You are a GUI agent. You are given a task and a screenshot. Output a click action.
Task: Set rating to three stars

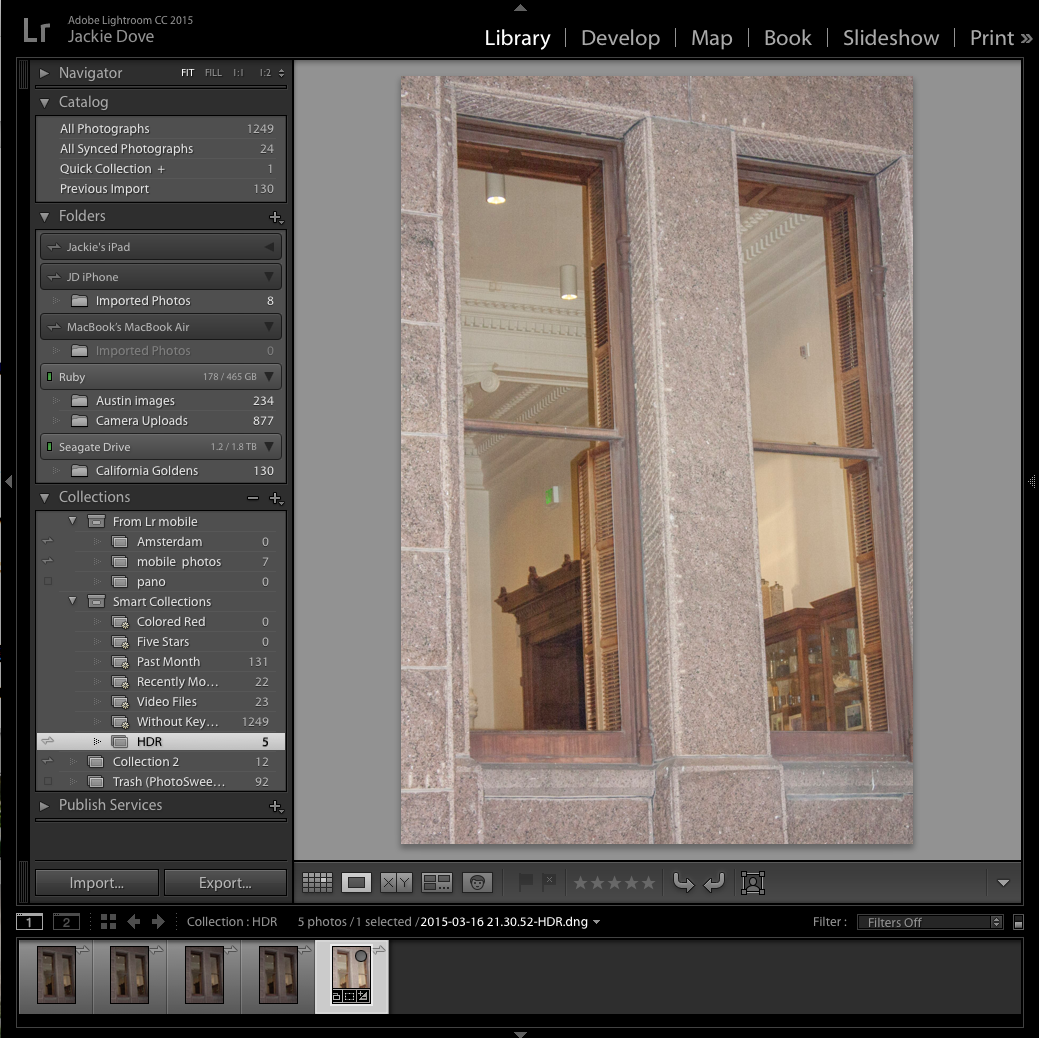click(614, 882)
